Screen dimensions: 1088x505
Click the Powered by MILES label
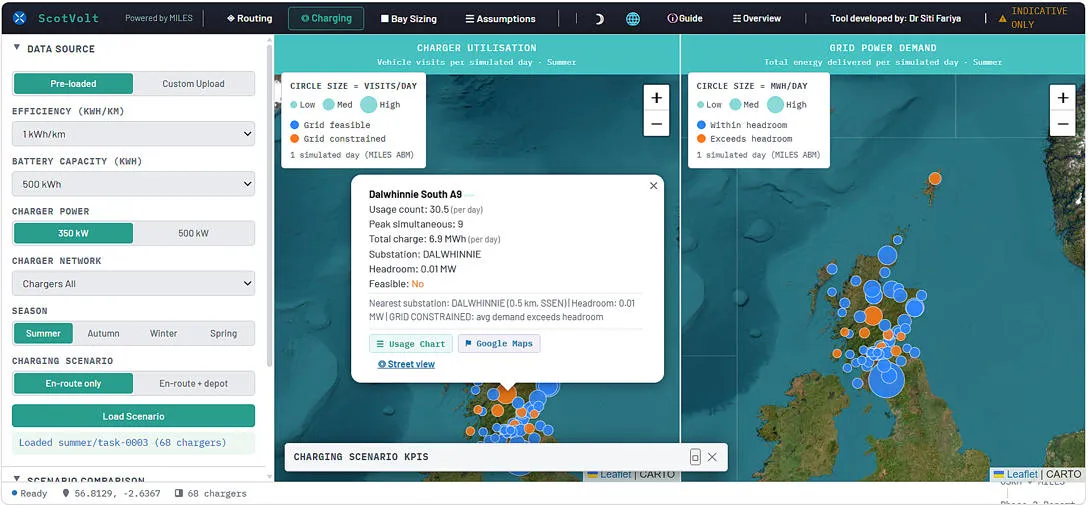point(159,19)
